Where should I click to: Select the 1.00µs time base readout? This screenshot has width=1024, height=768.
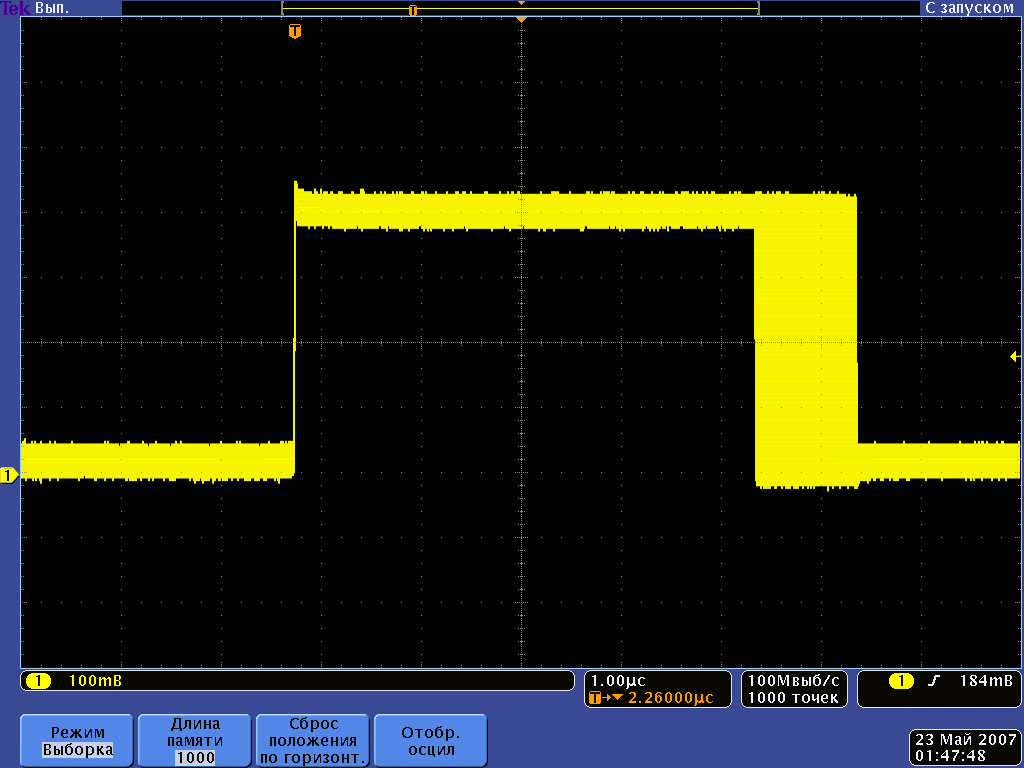coord(619,680)
